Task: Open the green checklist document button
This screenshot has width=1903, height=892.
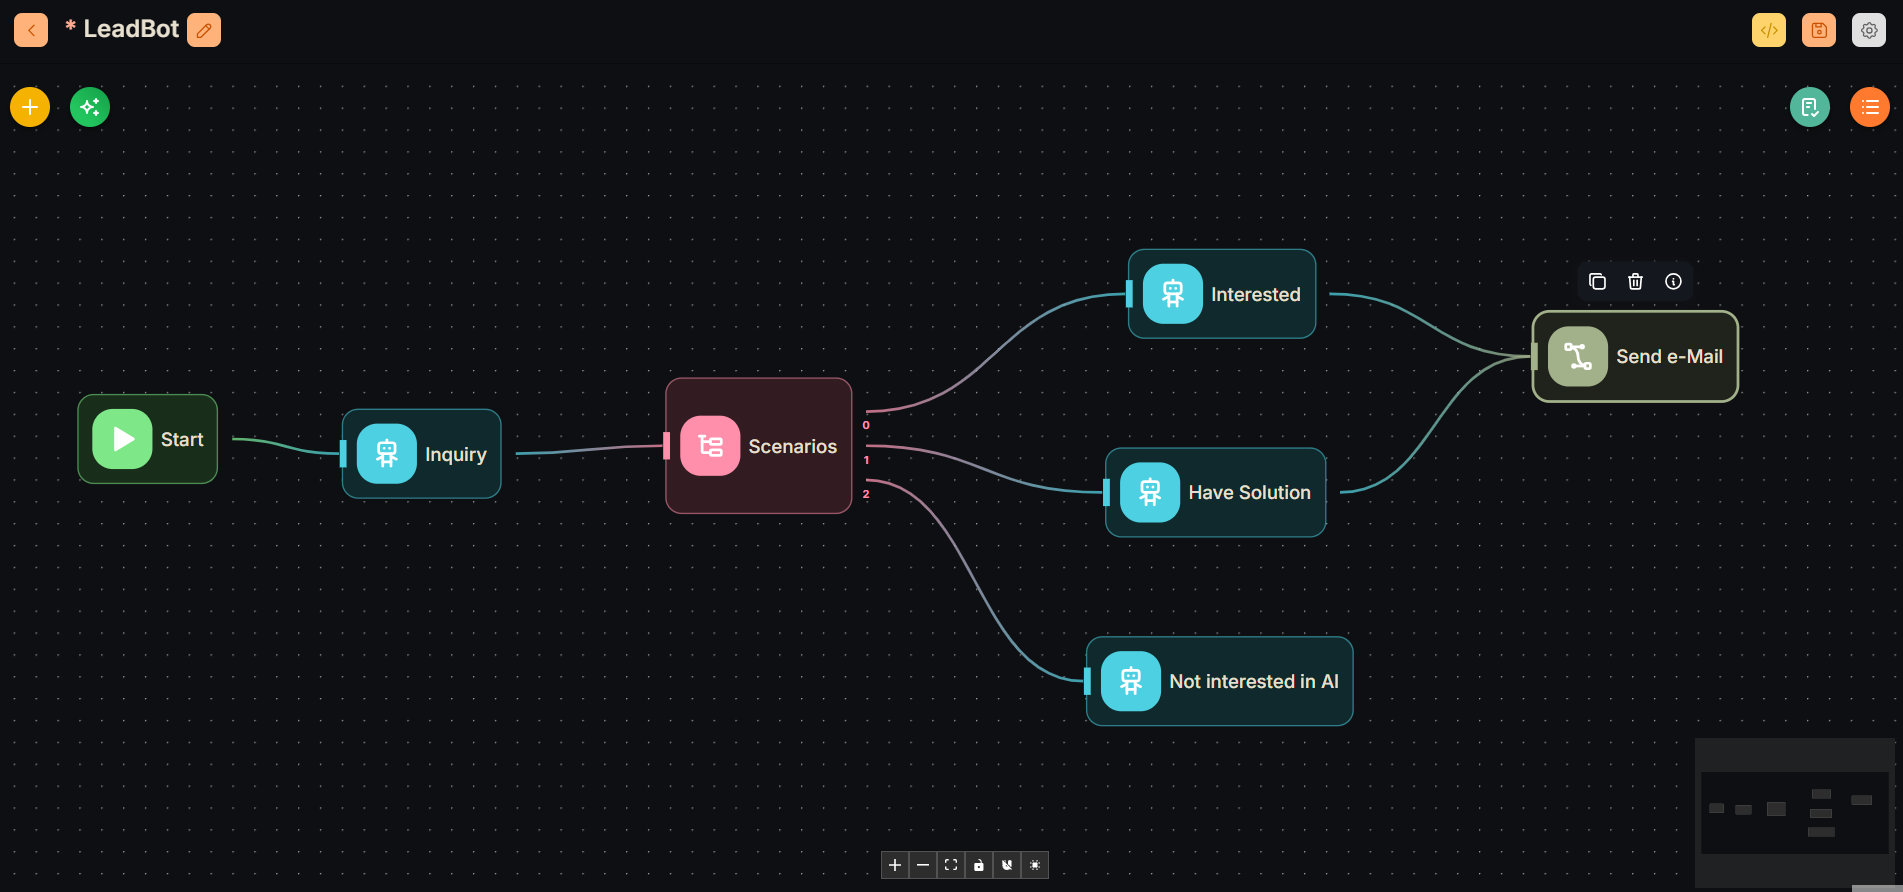Action: tap(1809, 107)
